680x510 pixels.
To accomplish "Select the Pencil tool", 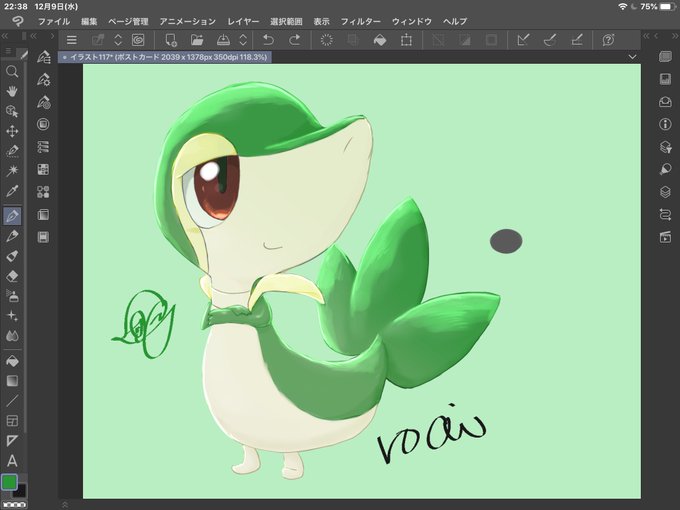I will [x=12, y=235].
